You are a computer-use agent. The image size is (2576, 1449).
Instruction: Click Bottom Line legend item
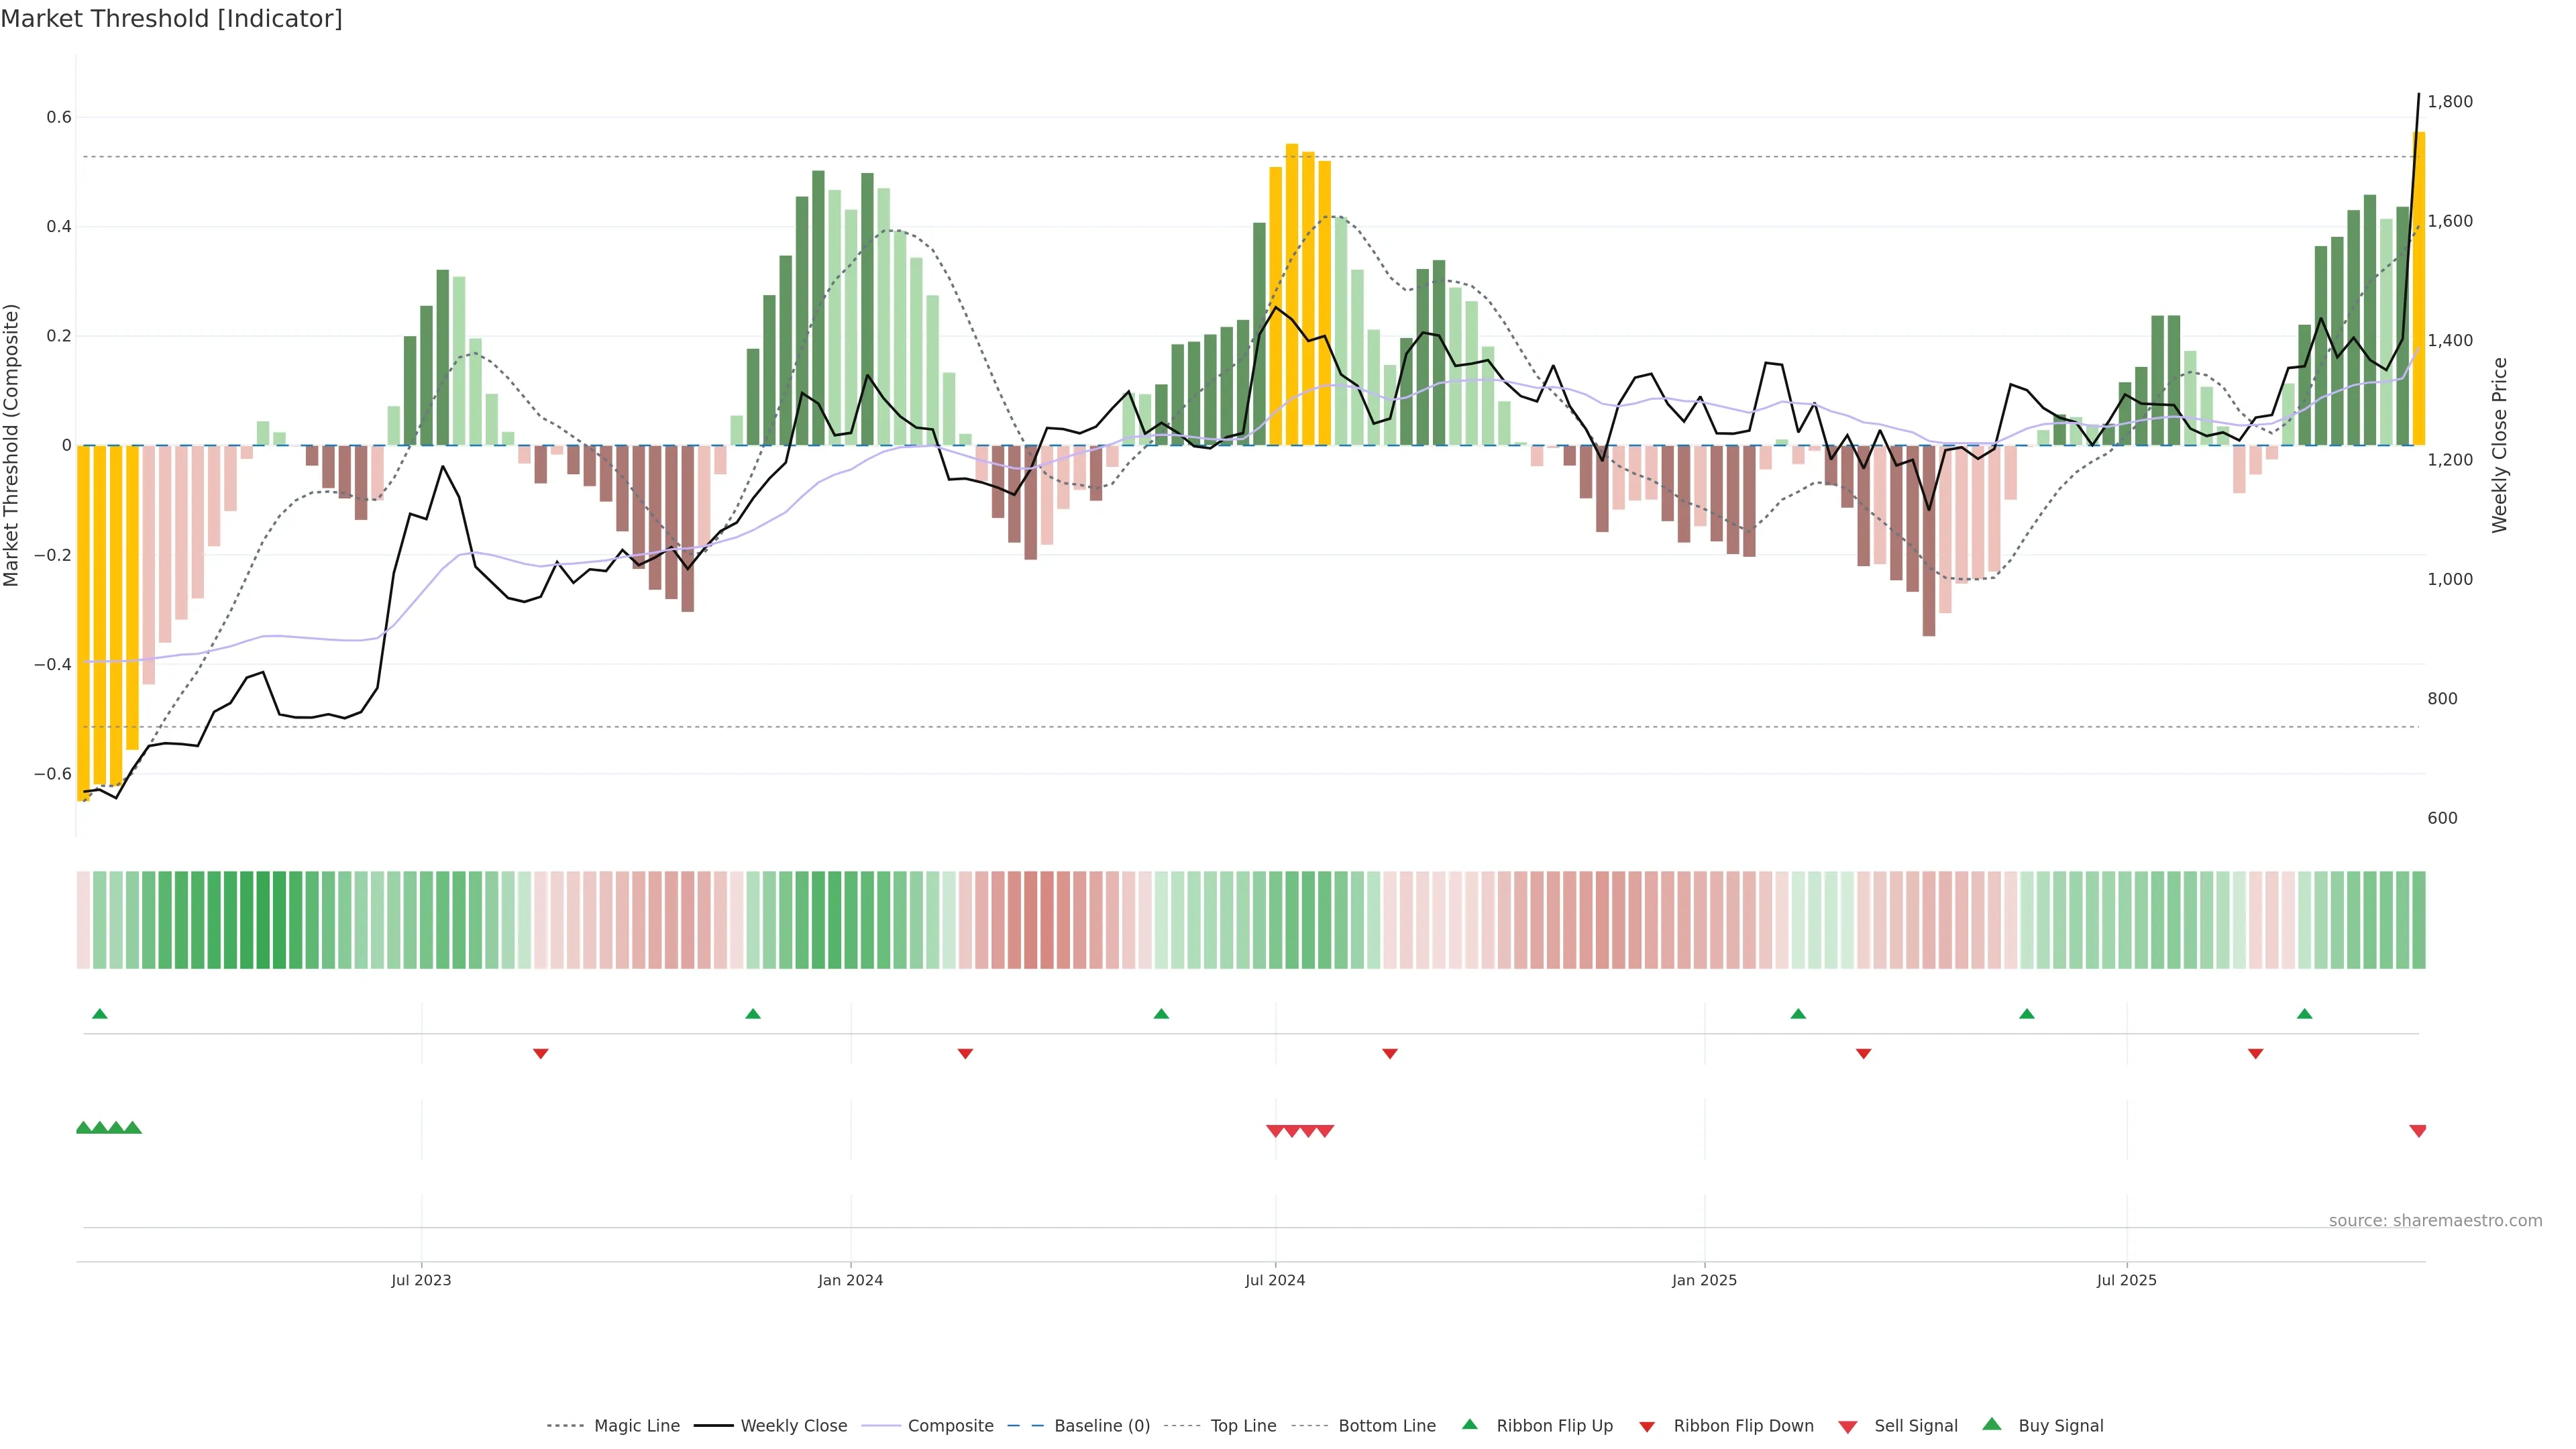[x=1386, y=1426]
